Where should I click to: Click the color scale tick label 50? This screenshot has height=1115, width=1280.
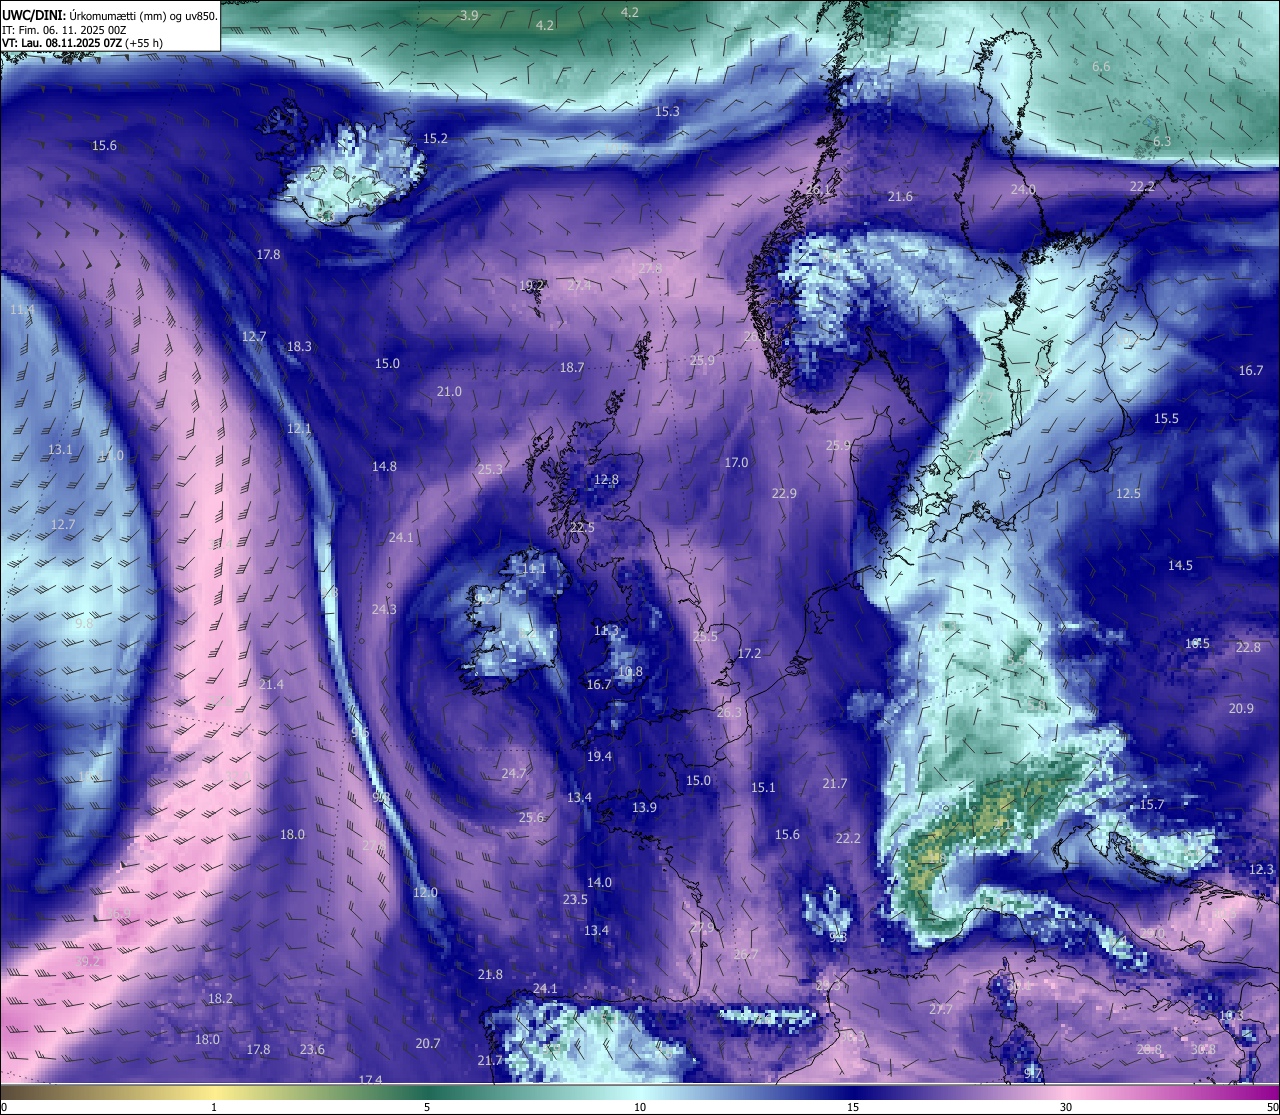coord(1272,1106)
